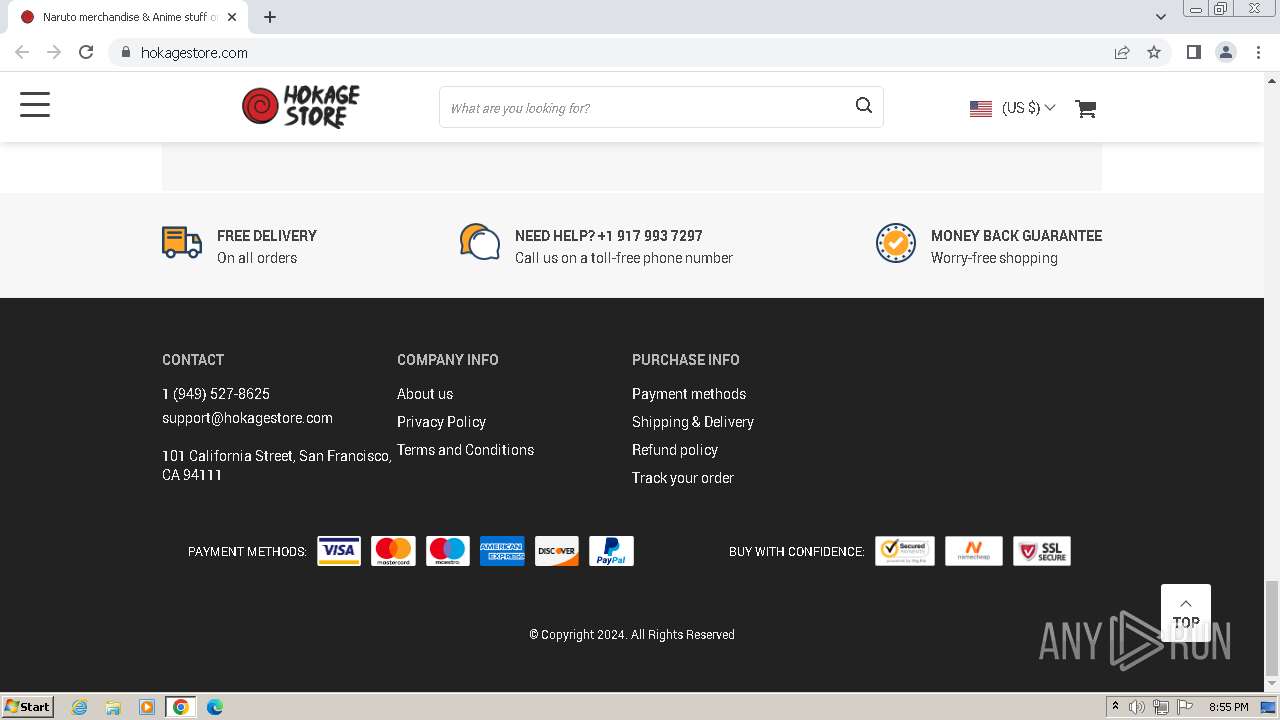The width and height of the screenshot is (1280, 720).
Task: Open Terms and Conditions link
Action: (x=465, y=450)
